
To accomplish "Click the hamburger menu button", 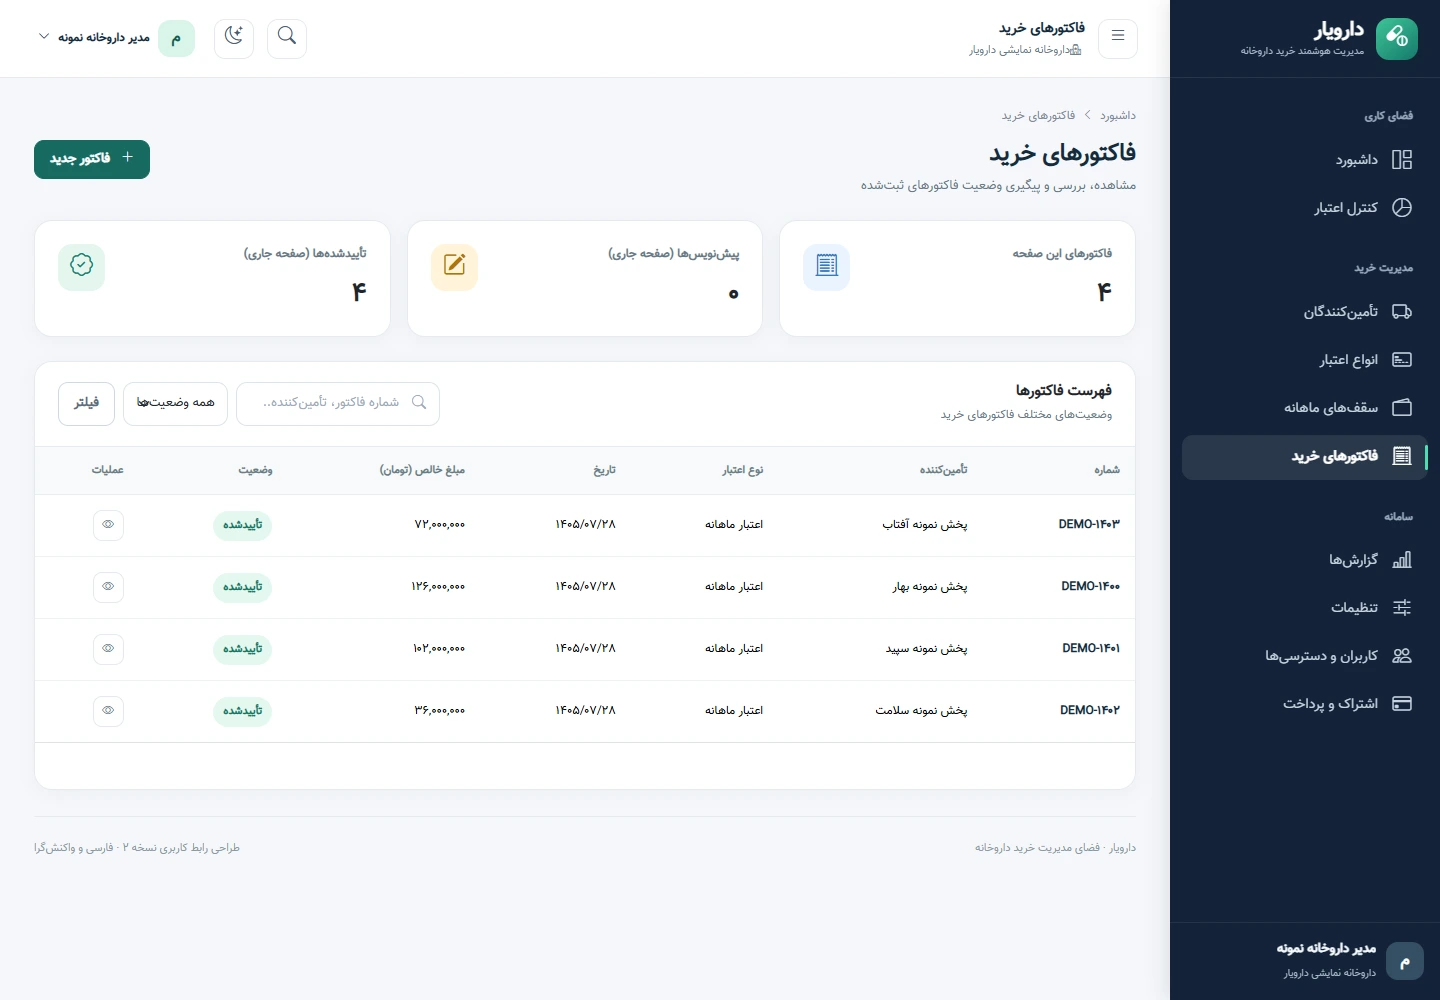I will 1118,38.
